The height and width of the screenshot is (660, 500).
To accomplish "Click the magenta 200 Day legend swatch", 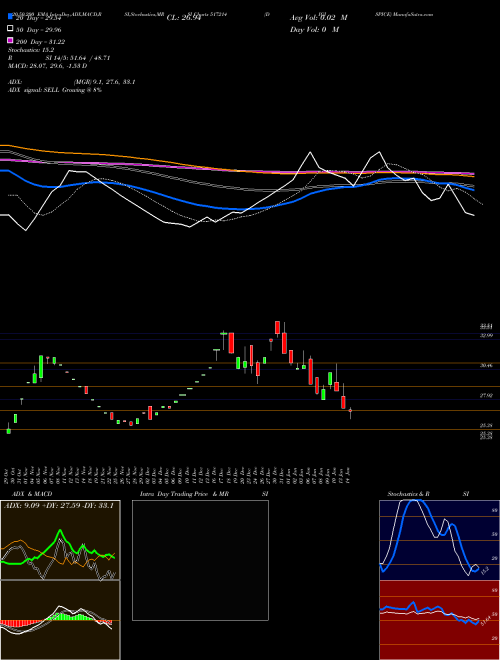I will coord(10,40).
